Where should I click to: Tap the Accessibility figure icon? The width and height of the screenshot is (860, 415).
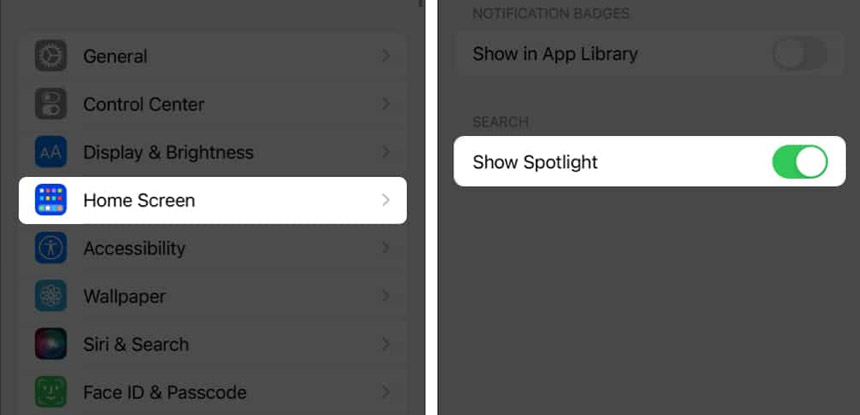[x=51, y=248]
